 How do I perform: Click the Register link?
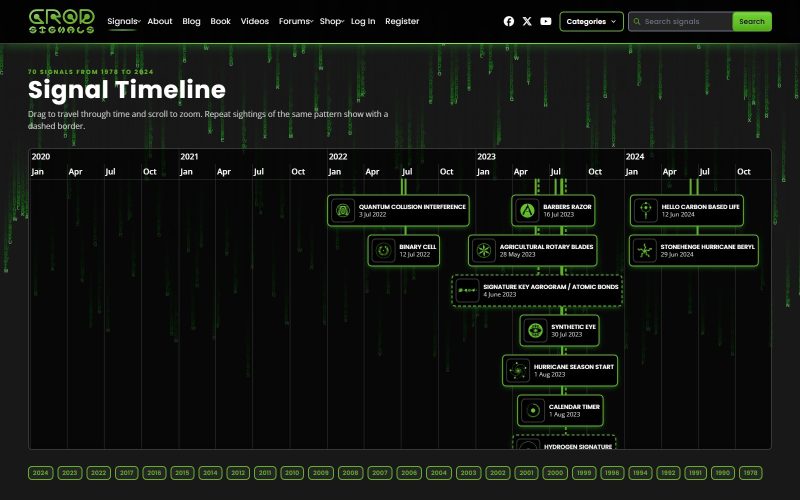(x=402, y=21)
